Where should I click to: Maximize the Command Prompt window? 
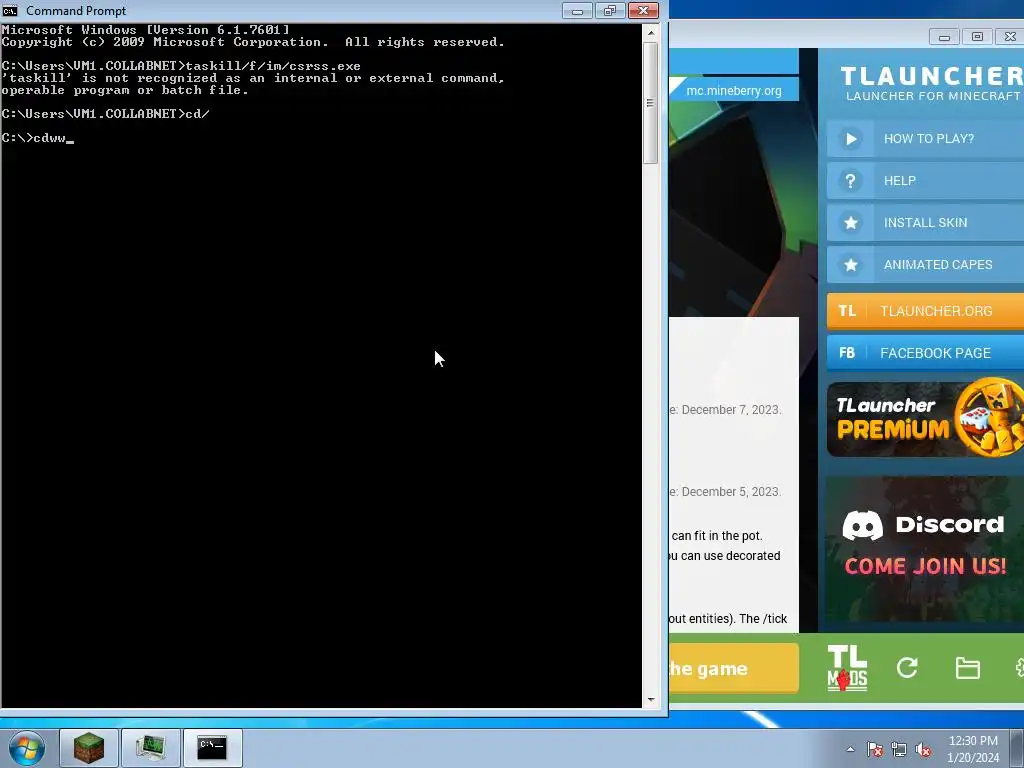(x=610, y=10)
